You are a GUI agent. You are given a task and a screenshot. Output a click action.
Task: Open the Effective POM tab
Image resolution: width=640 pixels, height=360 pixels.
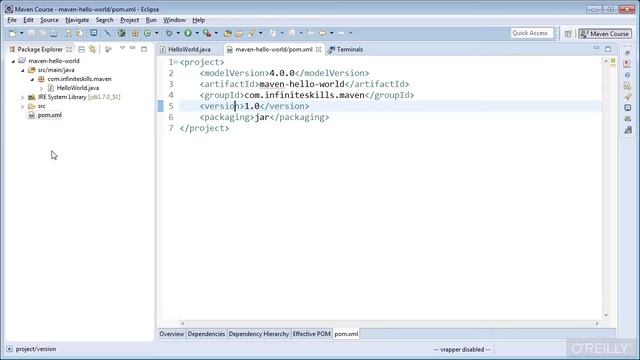pyautogui.click(x=311, y=334)
